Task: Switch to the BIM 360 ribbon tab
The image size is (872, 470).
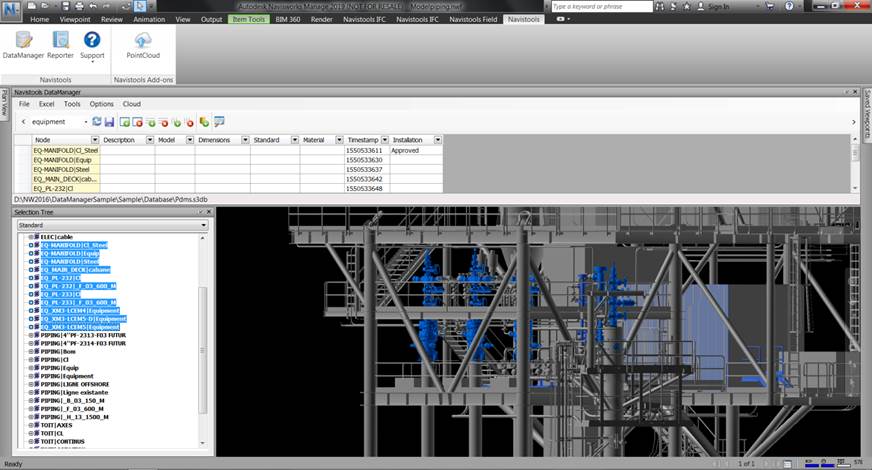Action: pyautogui.click(x=288, y=19)
